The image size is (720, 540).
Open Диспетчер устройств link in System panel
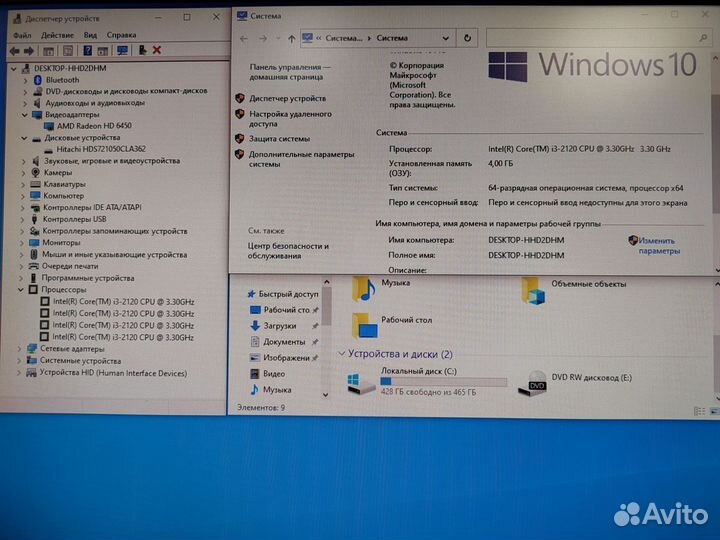coord(287,98)
